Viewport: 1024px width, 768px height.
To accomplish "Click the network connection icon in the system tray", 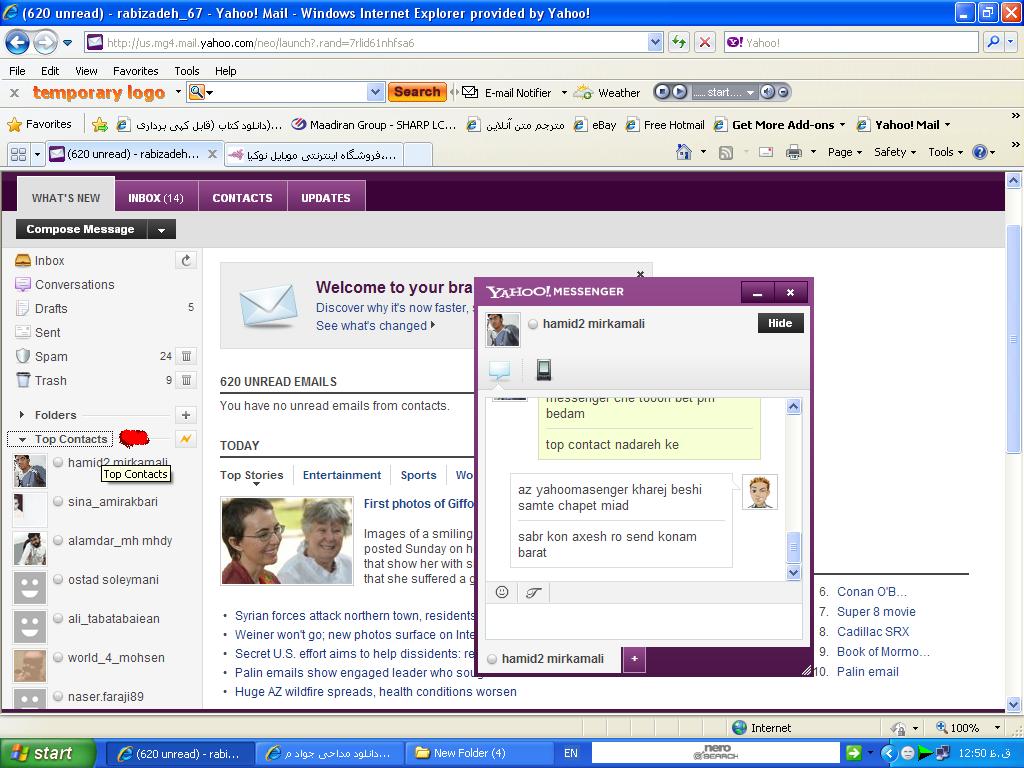I will pos(942,753).
